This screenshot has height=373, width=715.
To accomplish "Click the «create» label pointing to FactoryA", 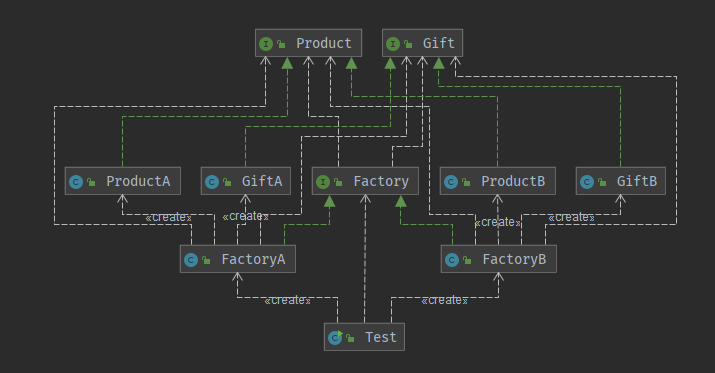I will coord(287,300).
